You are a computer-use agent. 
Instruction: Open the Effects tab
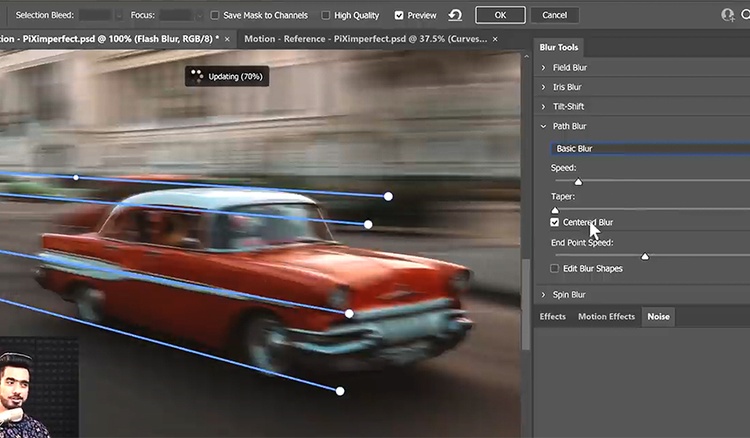pos(553,317)
